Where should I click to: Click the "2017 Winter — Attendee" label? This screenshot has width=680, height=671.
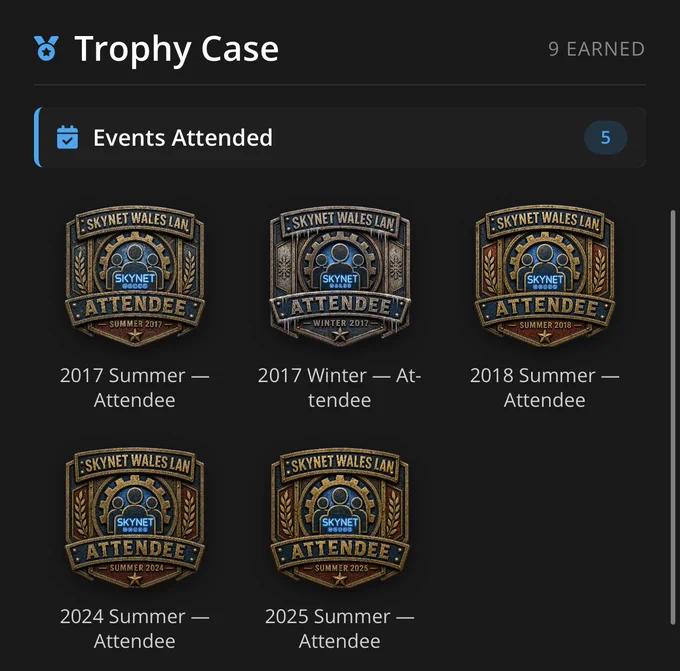340,387
